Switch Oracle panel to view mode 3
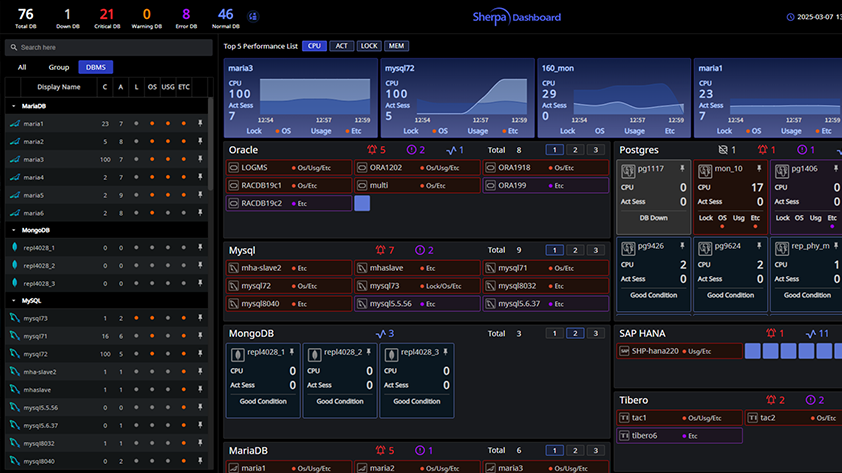 point(595,150)
